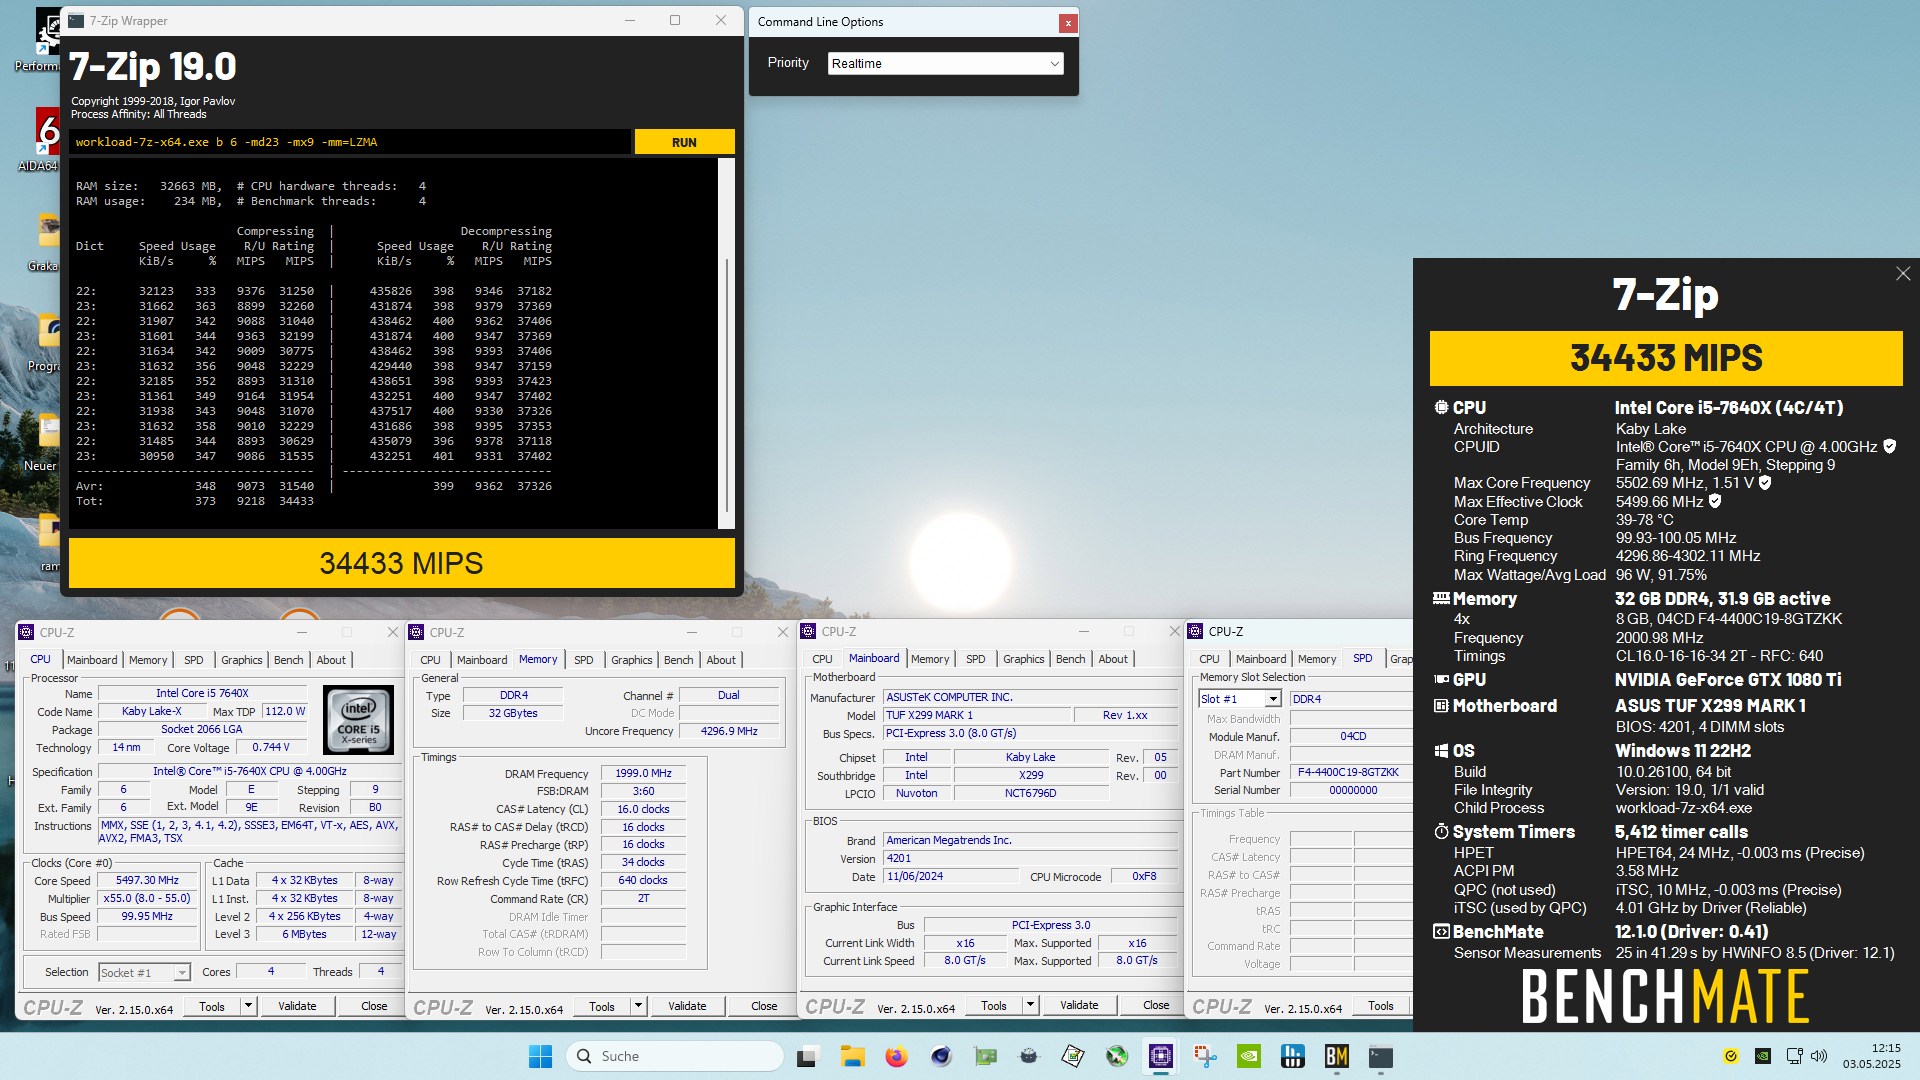Click Part Number F4-4400C19-8GTZKK
The image size is (1920, 1080).
pos(1348,772)
